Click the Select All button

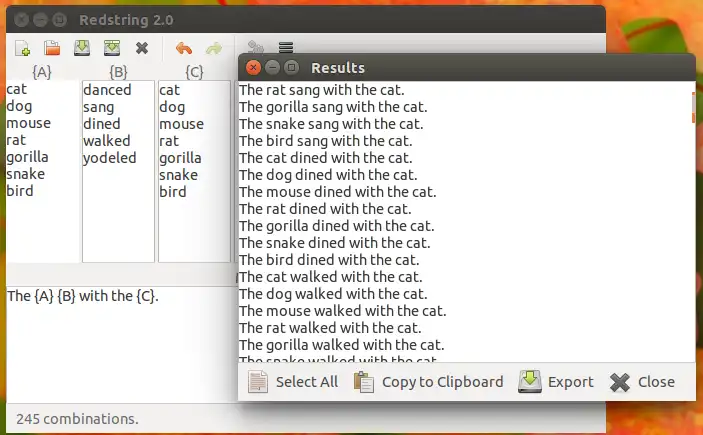293,382
